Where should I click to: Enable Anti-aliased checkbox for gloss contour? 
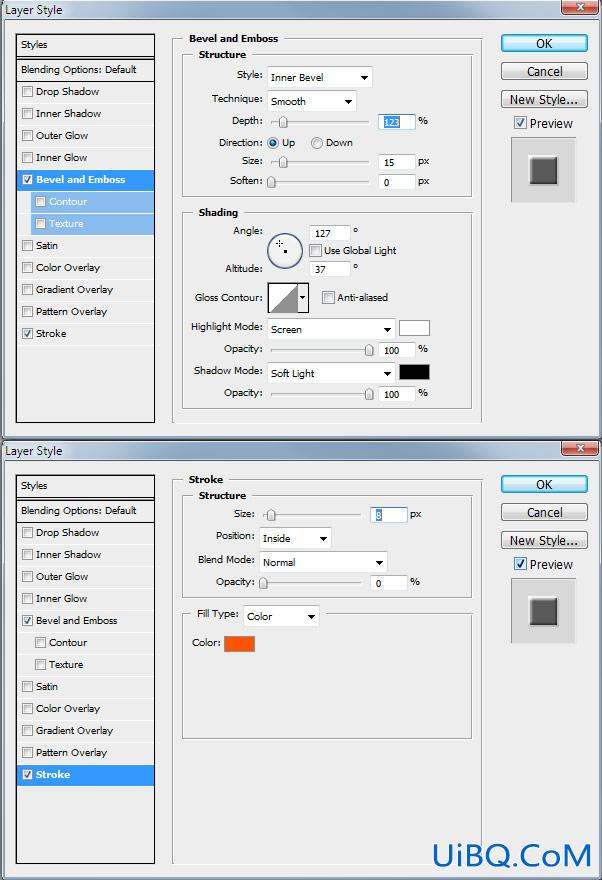328,297
